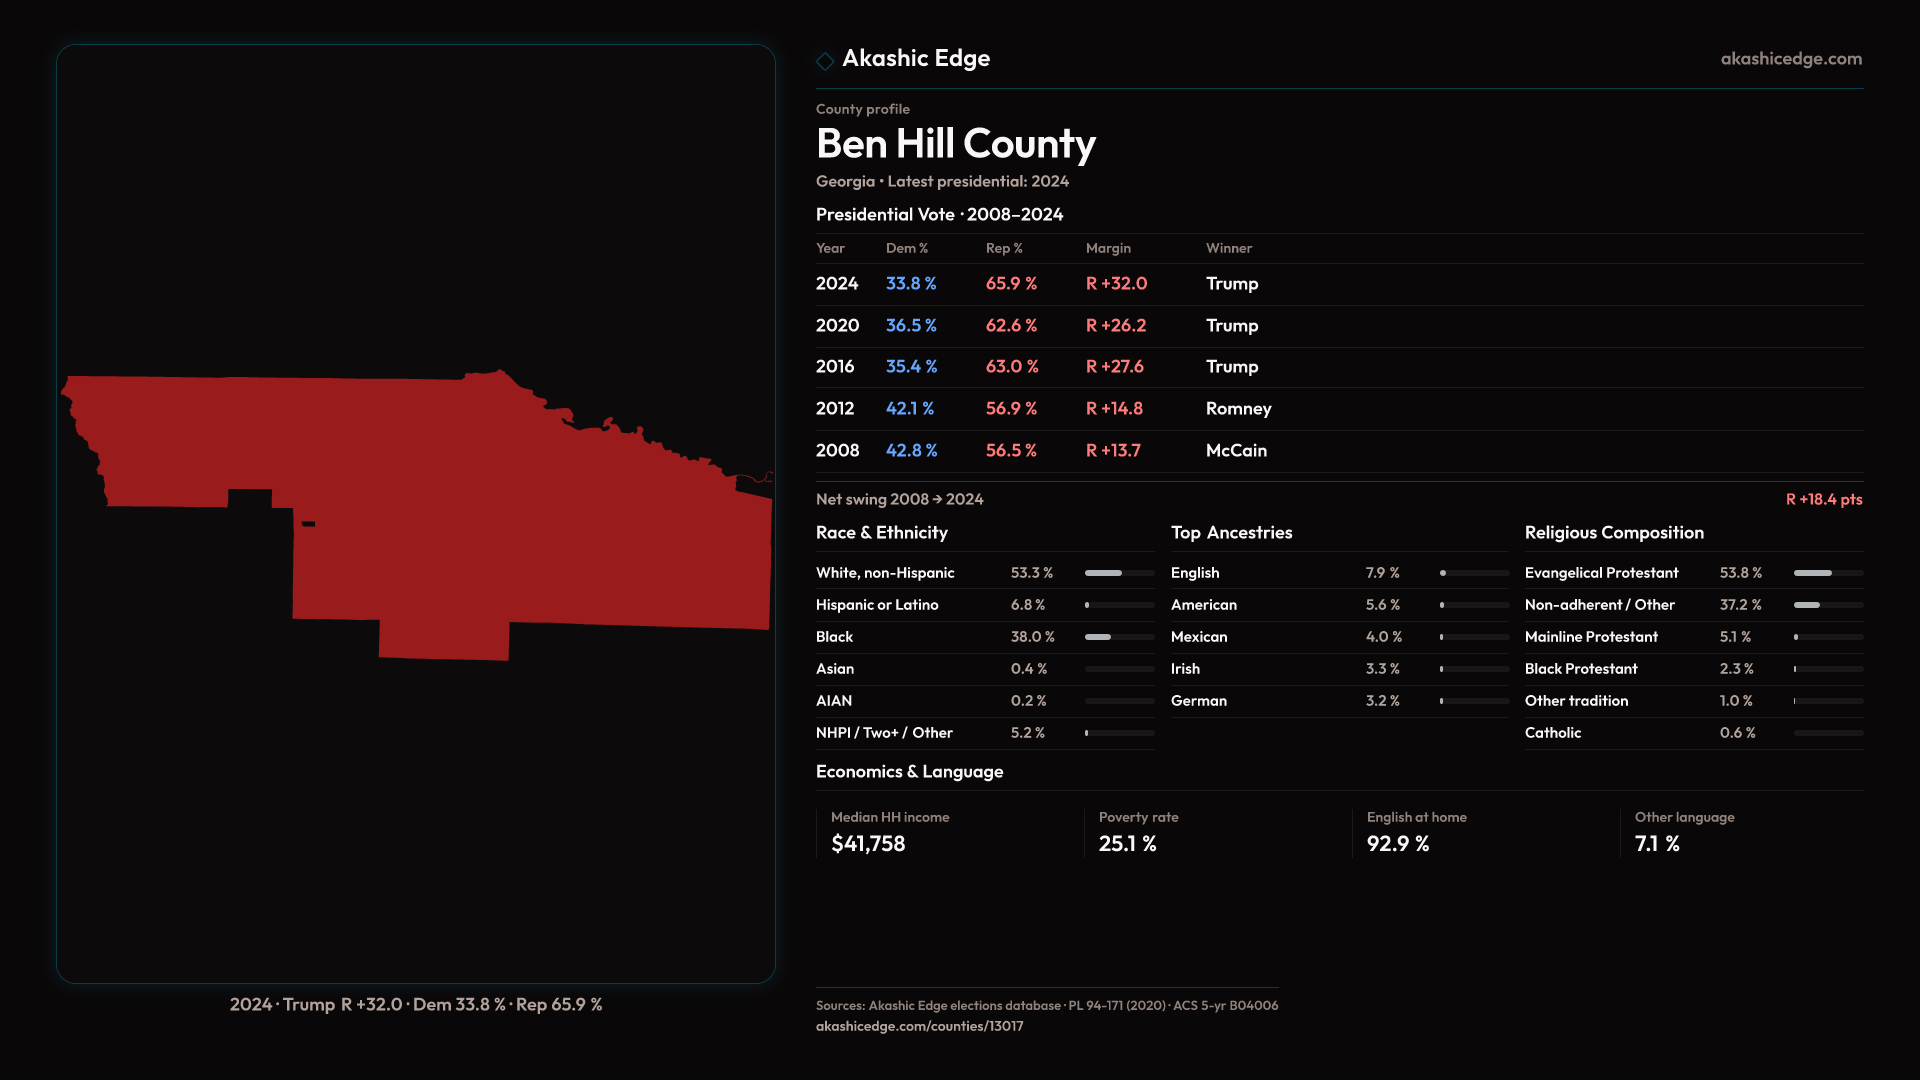Image resolution: width=1920 pixels, height=1080 pixels.
Task: Click the Poverty rate 25.1 % stat
Action: pyautogui.click(x=1127, y=844)
